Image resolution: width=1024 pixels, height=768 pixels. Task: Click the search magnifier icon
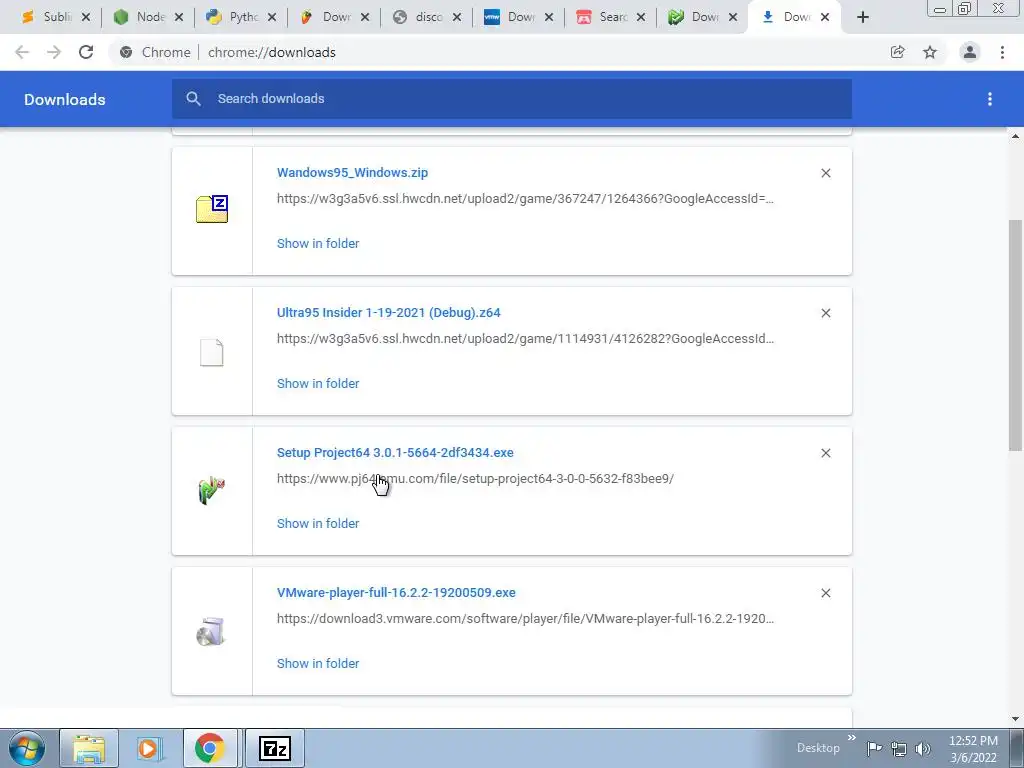[193, 99]
